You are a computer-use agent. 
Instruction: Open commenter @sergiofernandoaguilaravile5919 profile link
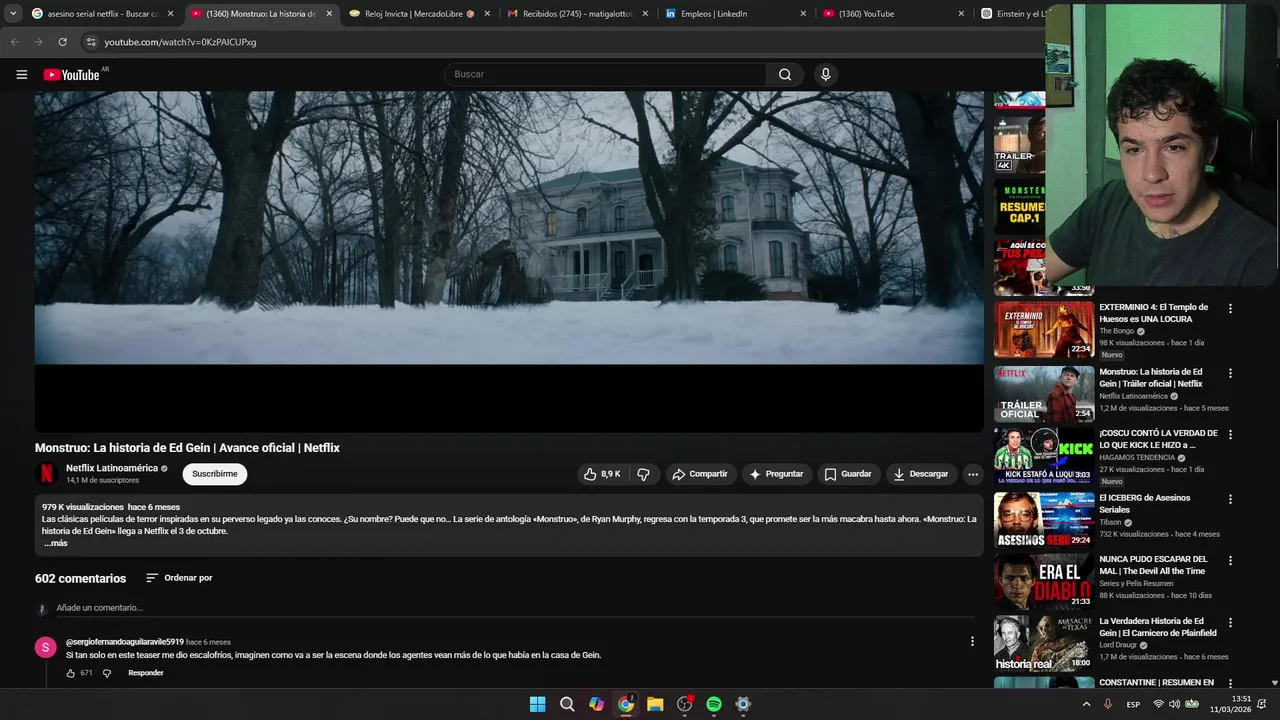tap(124, 642)
